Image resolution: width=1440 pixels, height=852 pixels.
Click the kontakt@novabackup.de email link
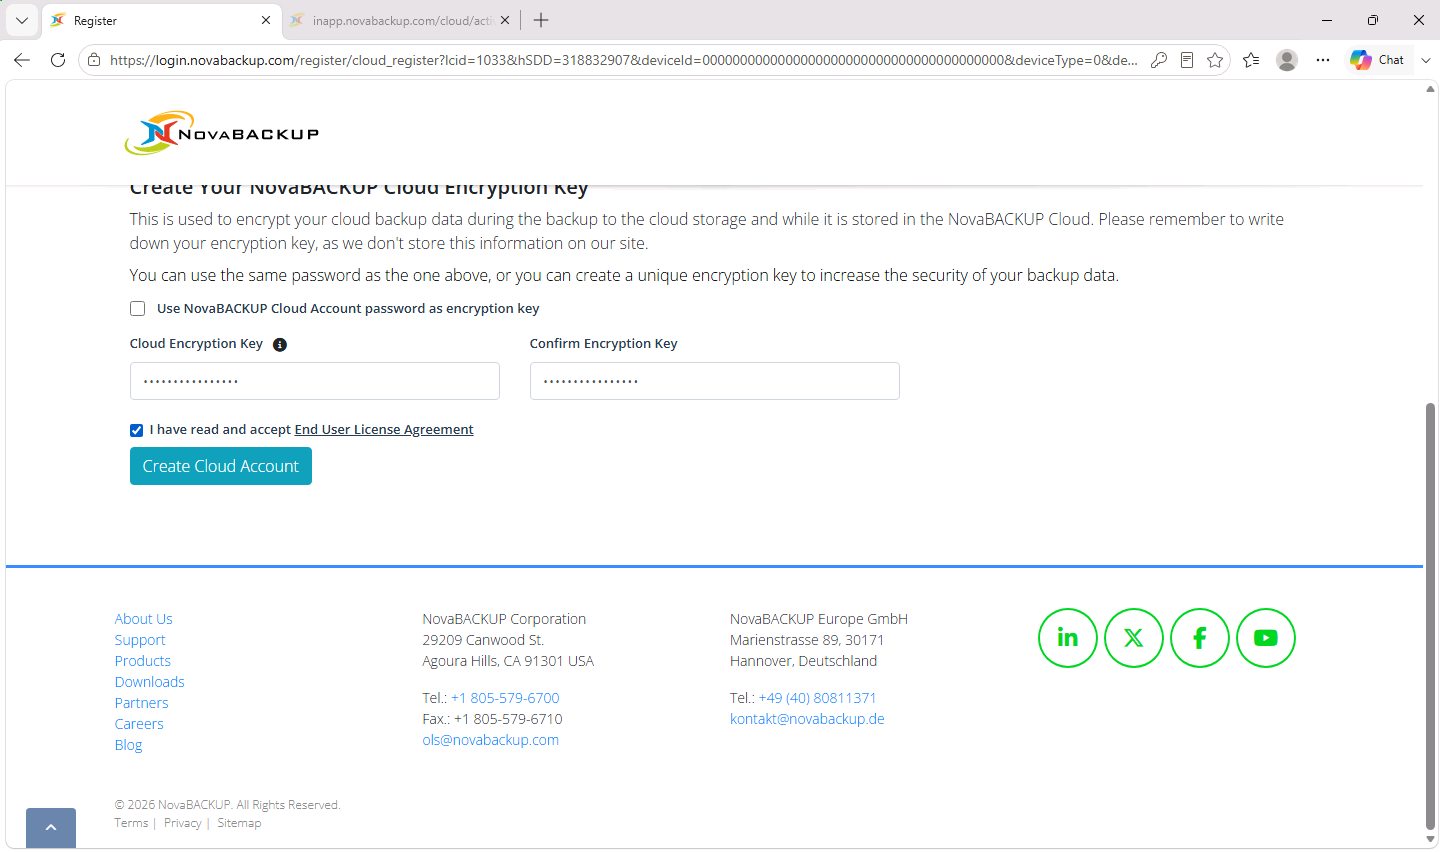[x=807, y=719]
